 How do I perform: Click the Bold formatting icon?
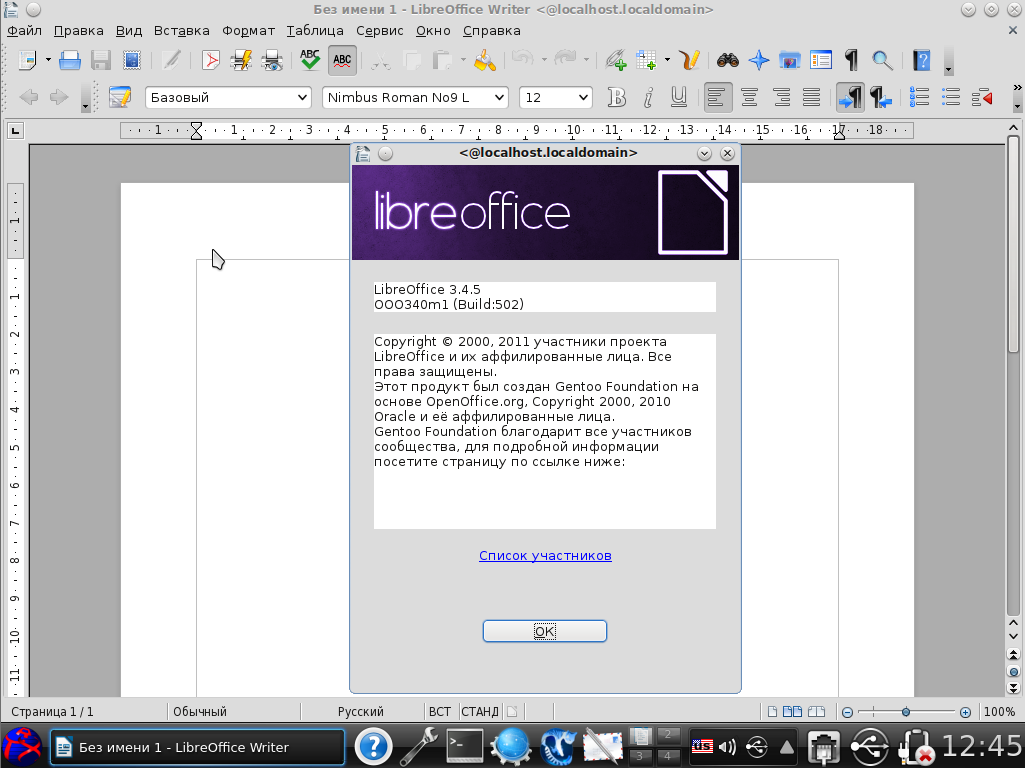[x=617, y=97]
